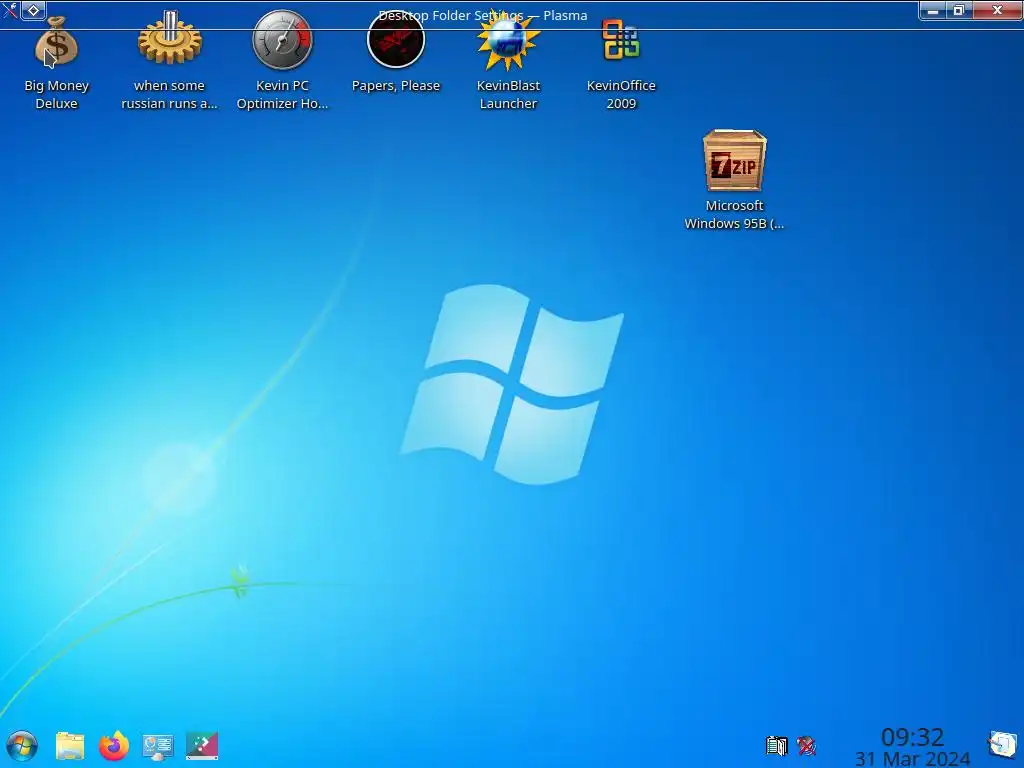Close the Desktop Folder Settings window
This screenshot has height=768, width=1024.
coord(997,10)
